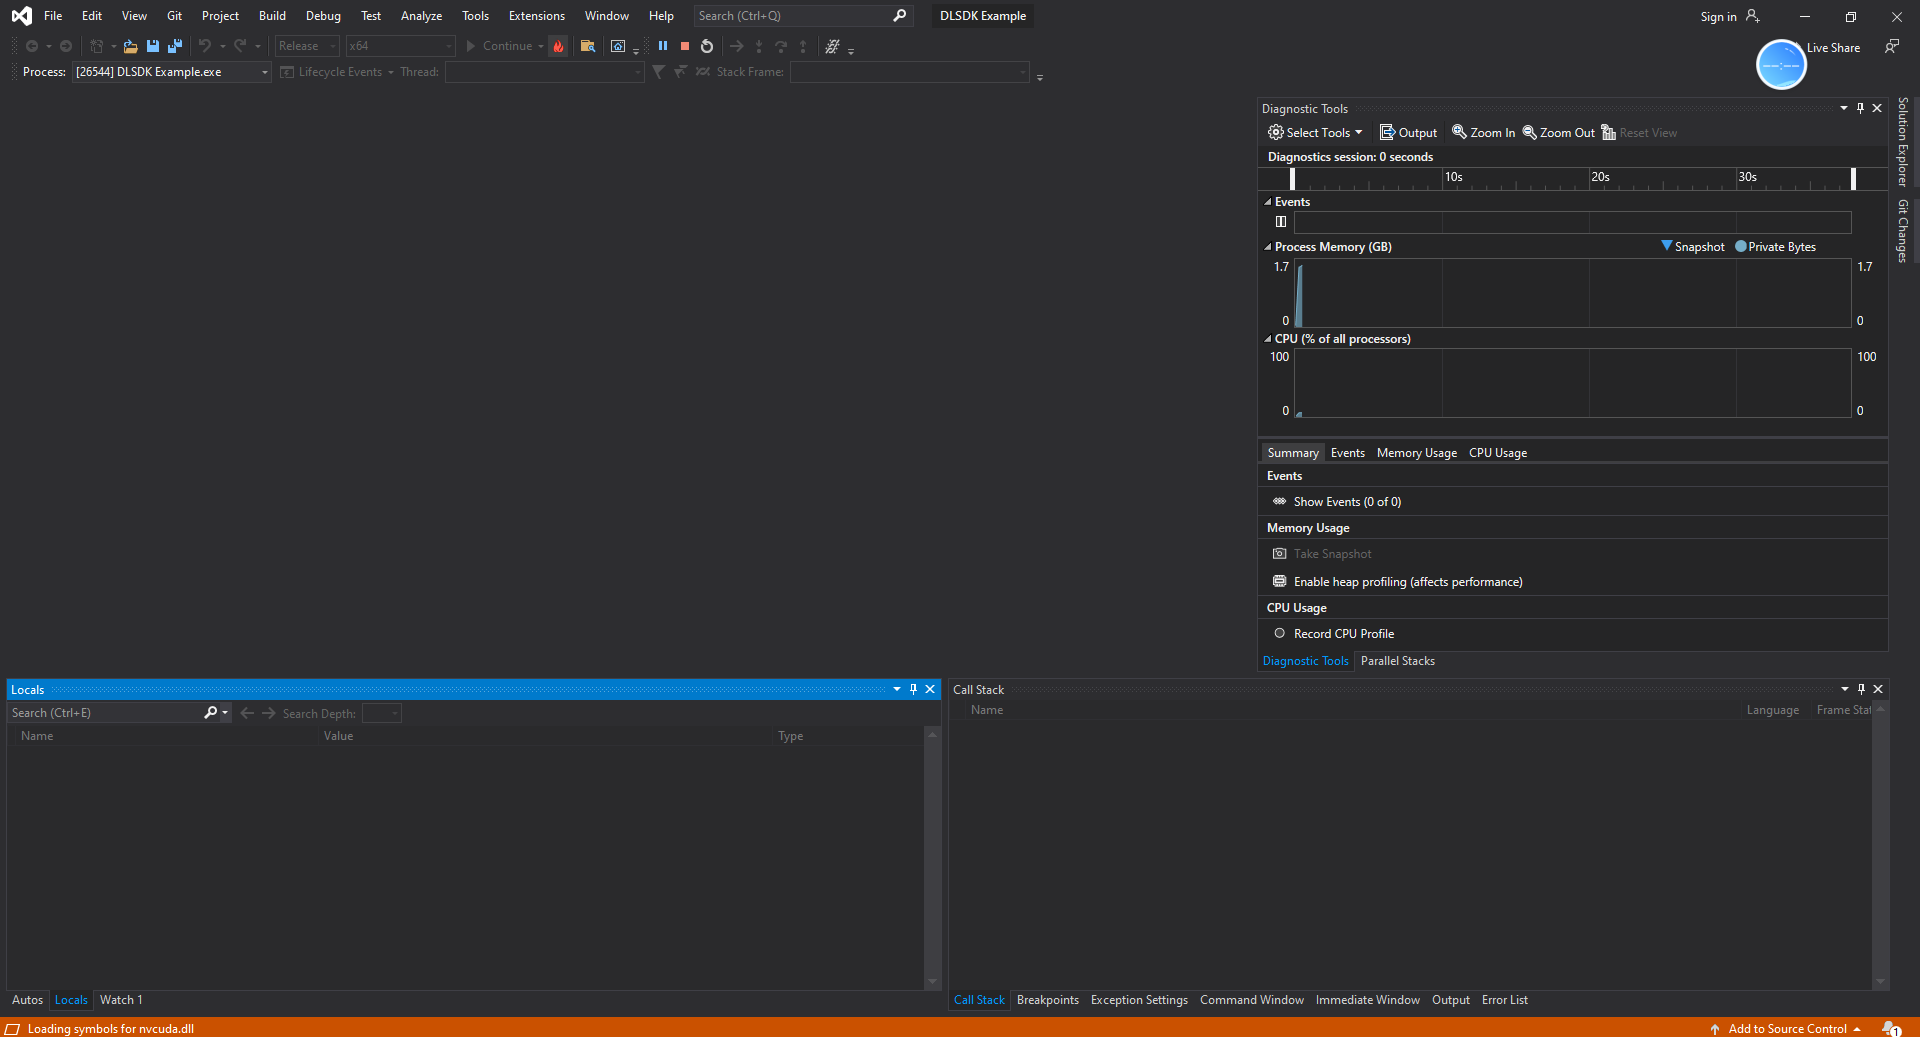Screen dimensions: 1920x1037
Task: Click the Zoom Out magnifier in Diagnostic Tools
Action: click(1529, 132)
